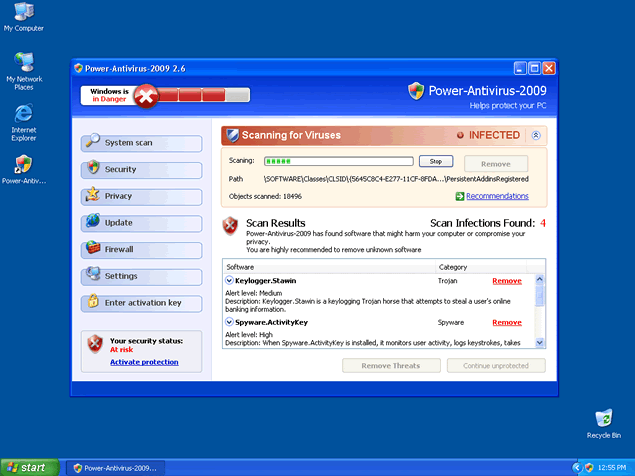
Task: Remove the Spyware.ActivityKey threat
Action: [507, 322]
